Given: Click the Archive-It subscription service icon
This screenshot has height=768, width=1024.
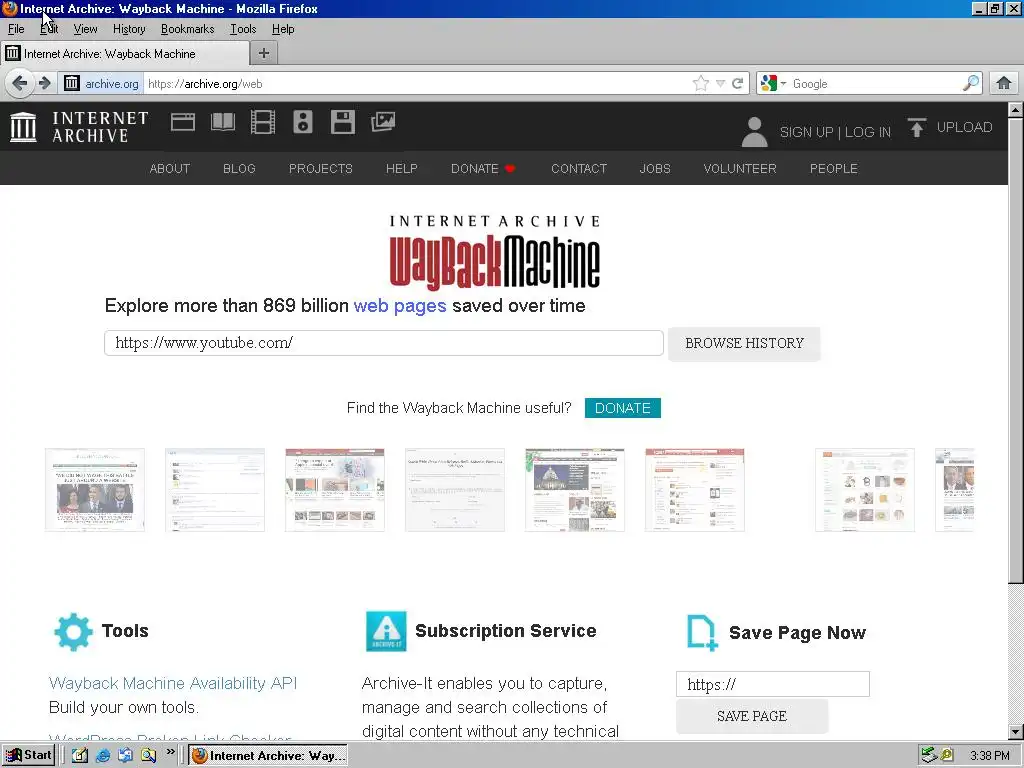Looking at the screenshot, I should coord(386,632).
